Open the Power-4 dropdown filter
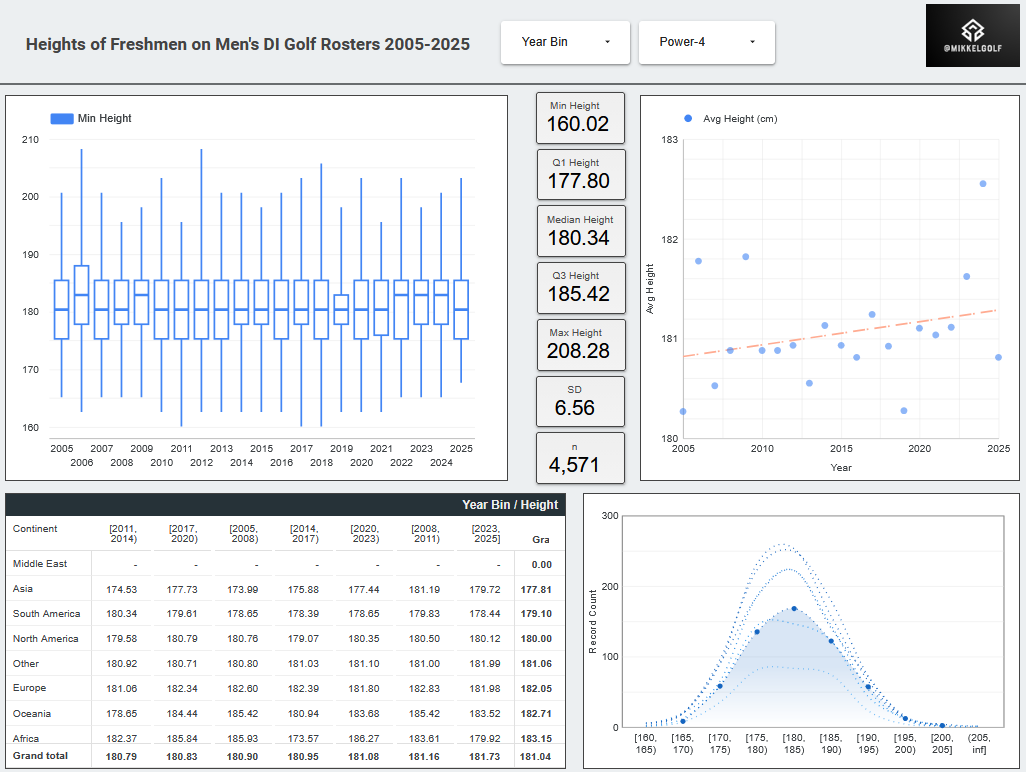This screenshot has height=772, width=1026. [707, 43]
